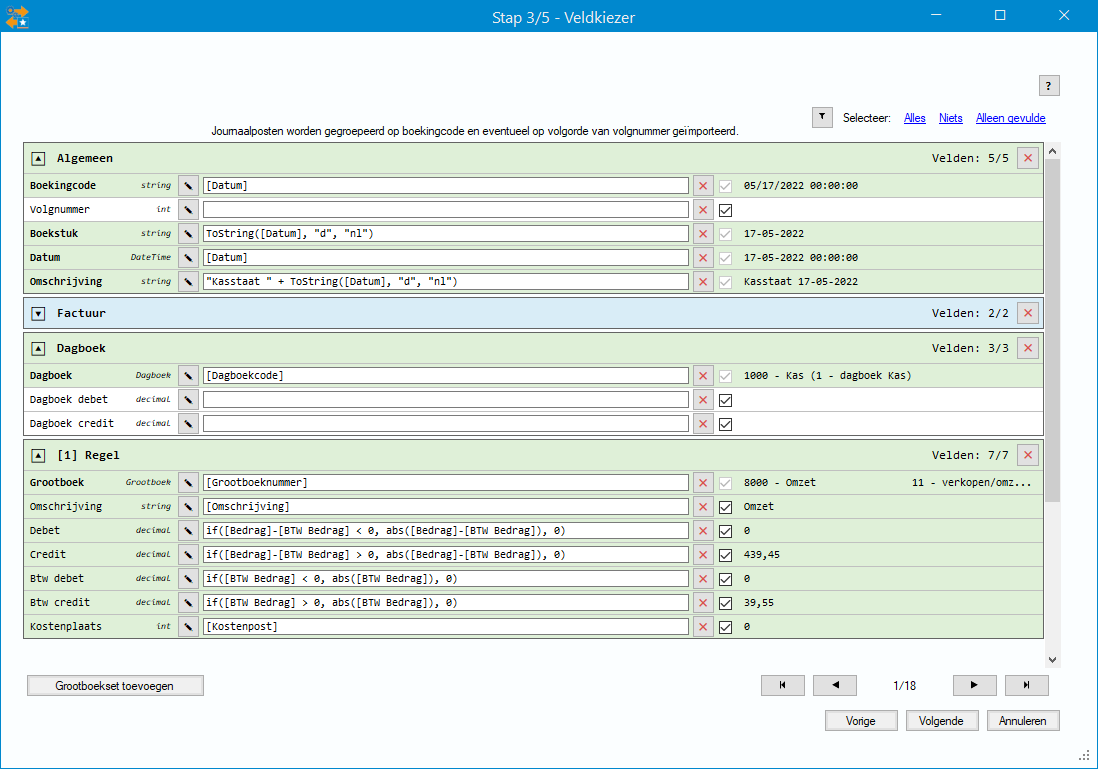
Task: Proceed with the Volgende button
Action: click(x=941, y=721)
